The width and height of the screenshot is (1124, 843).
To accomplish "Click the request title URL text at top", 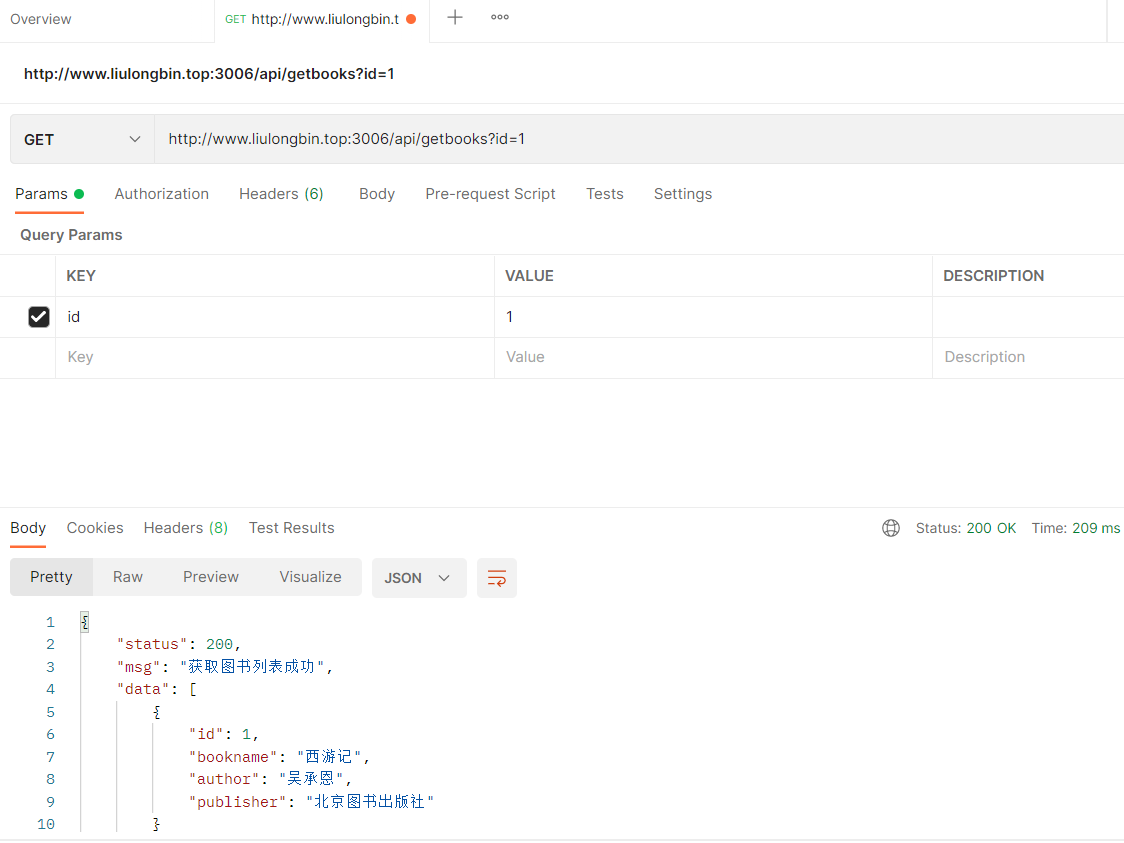I will point(209,74).
